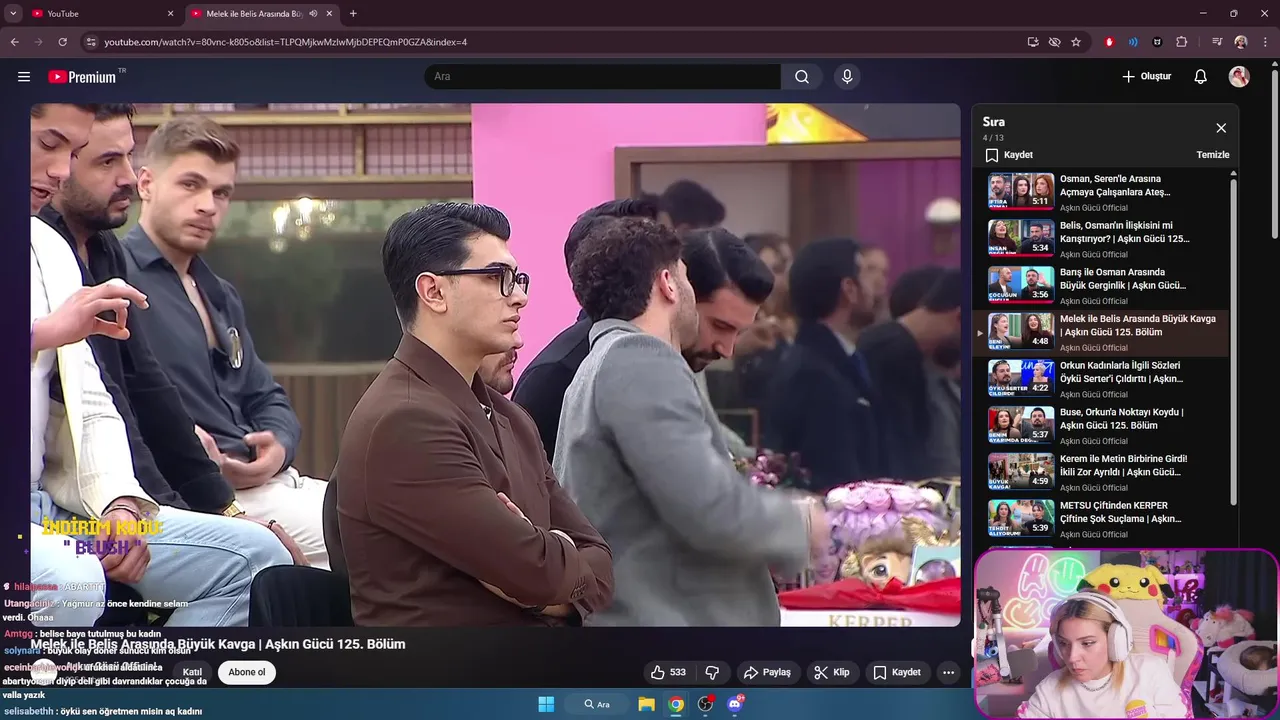Open the Extensions puzzle menu
The height and width of the screenshot is (720, 1280).
(x=1182, y=42)
